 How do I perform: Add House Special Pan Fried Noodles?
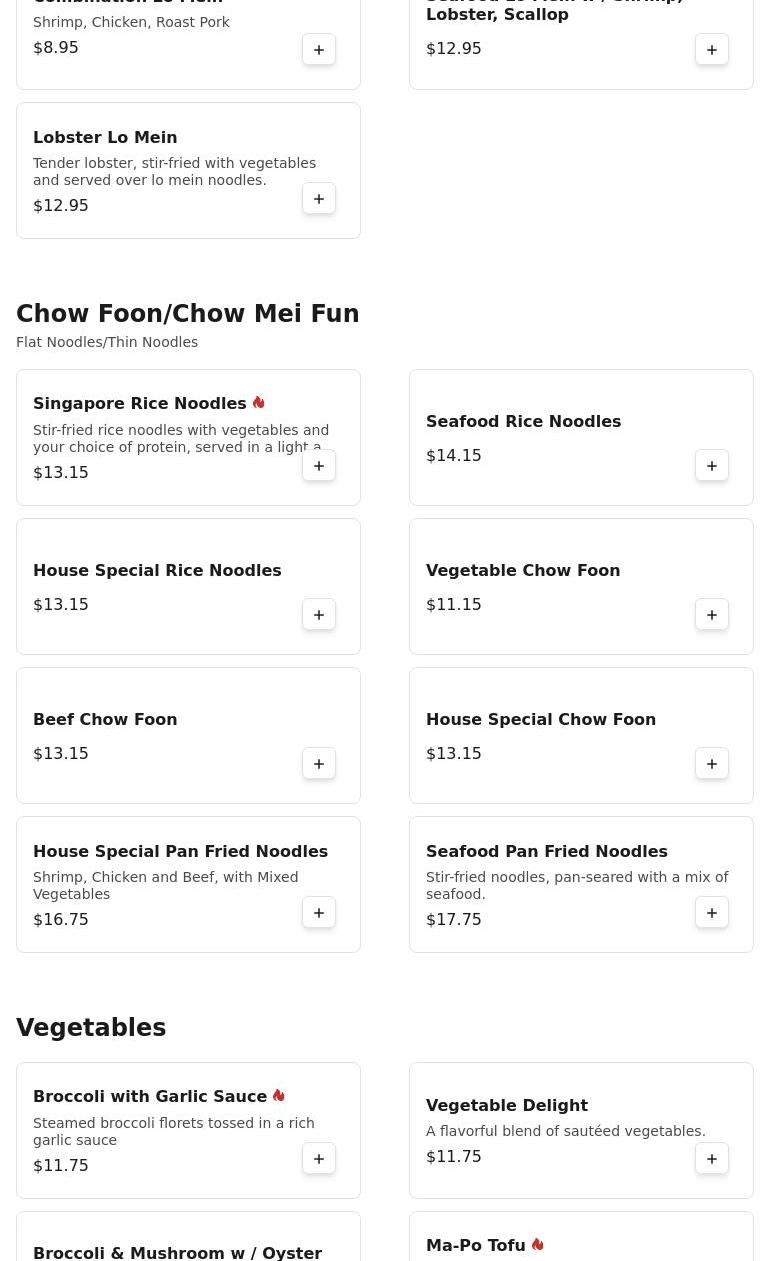319,913
